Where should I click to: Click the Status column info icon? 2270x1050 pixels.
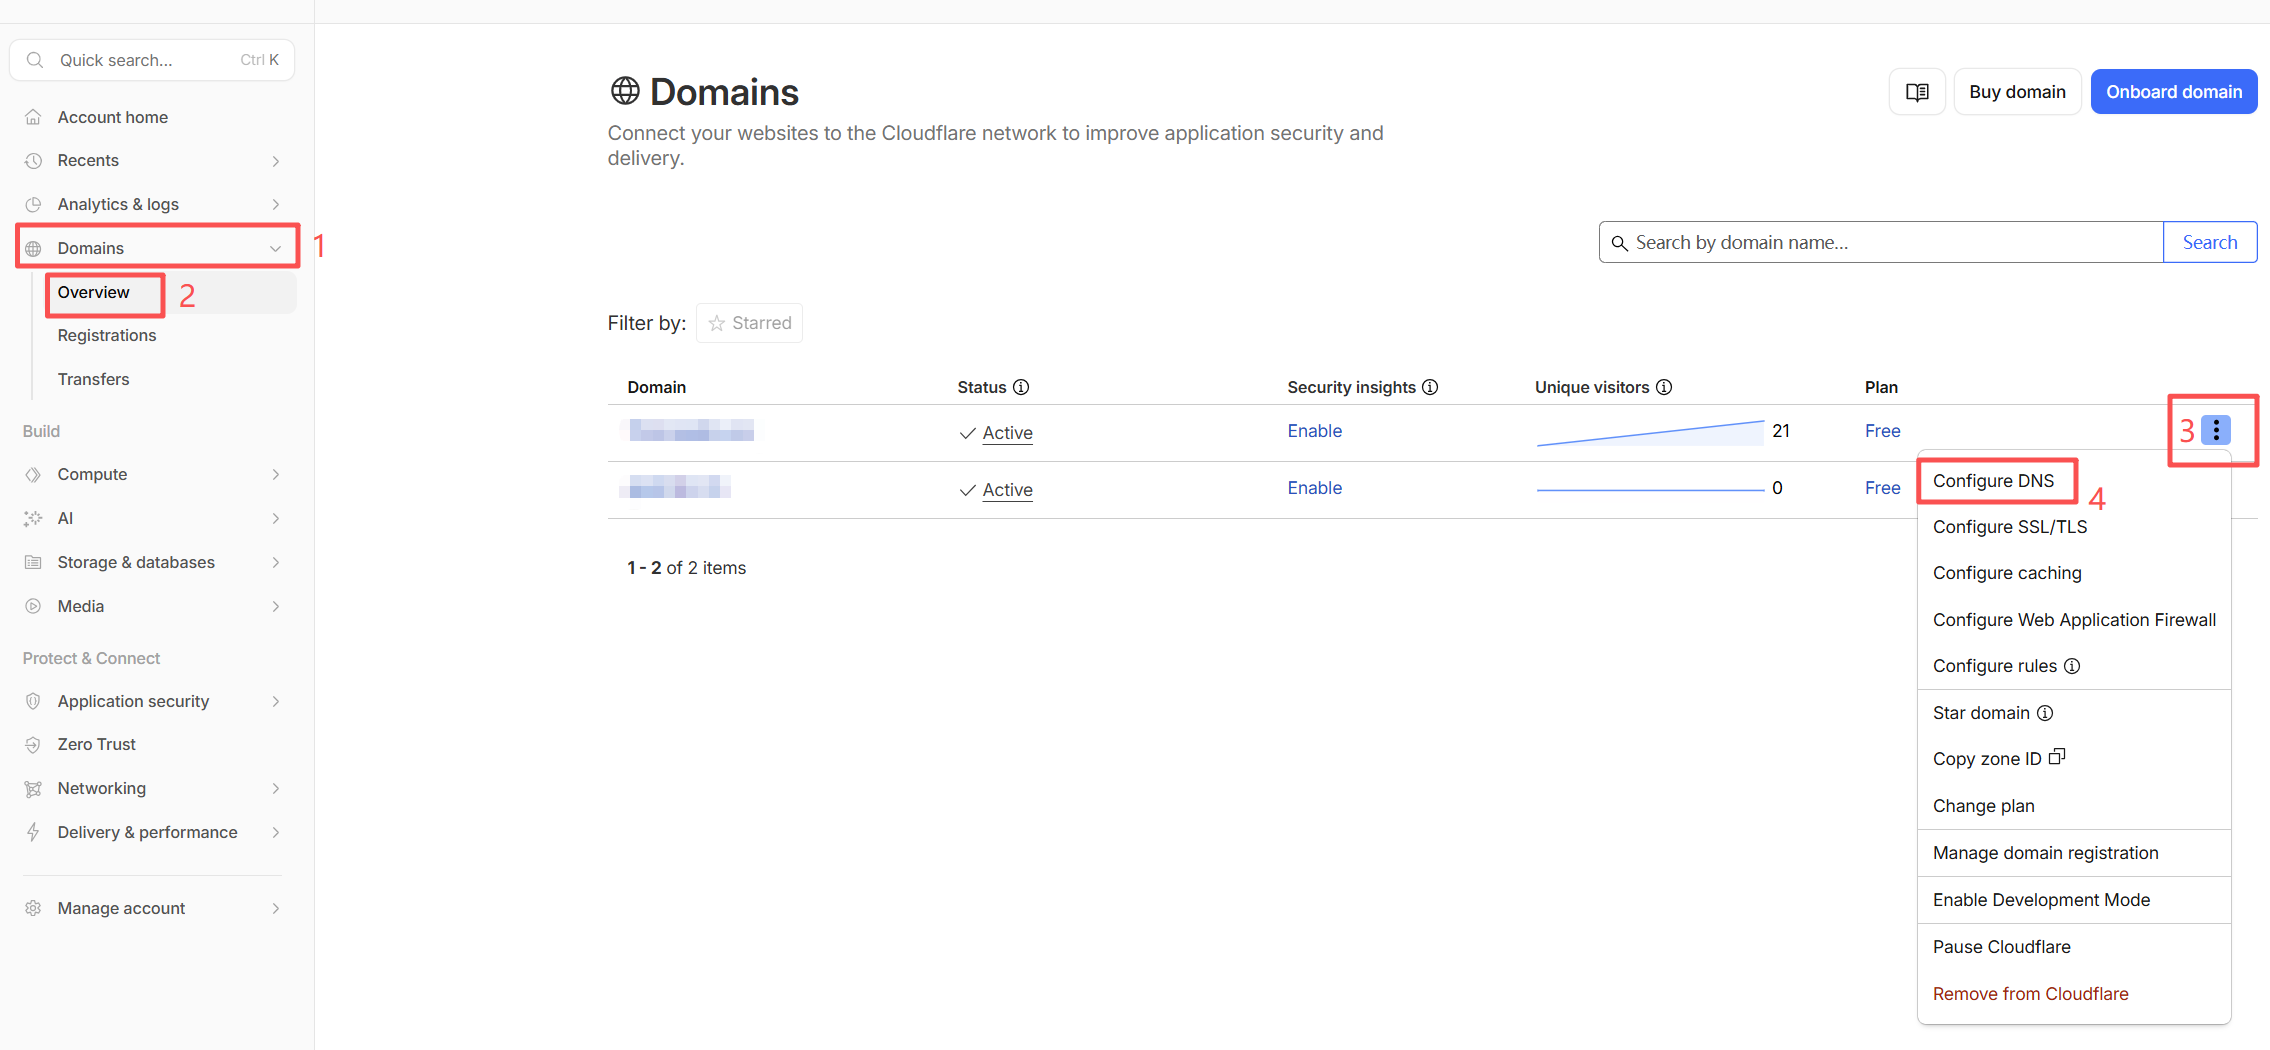tap(1021, 387)
